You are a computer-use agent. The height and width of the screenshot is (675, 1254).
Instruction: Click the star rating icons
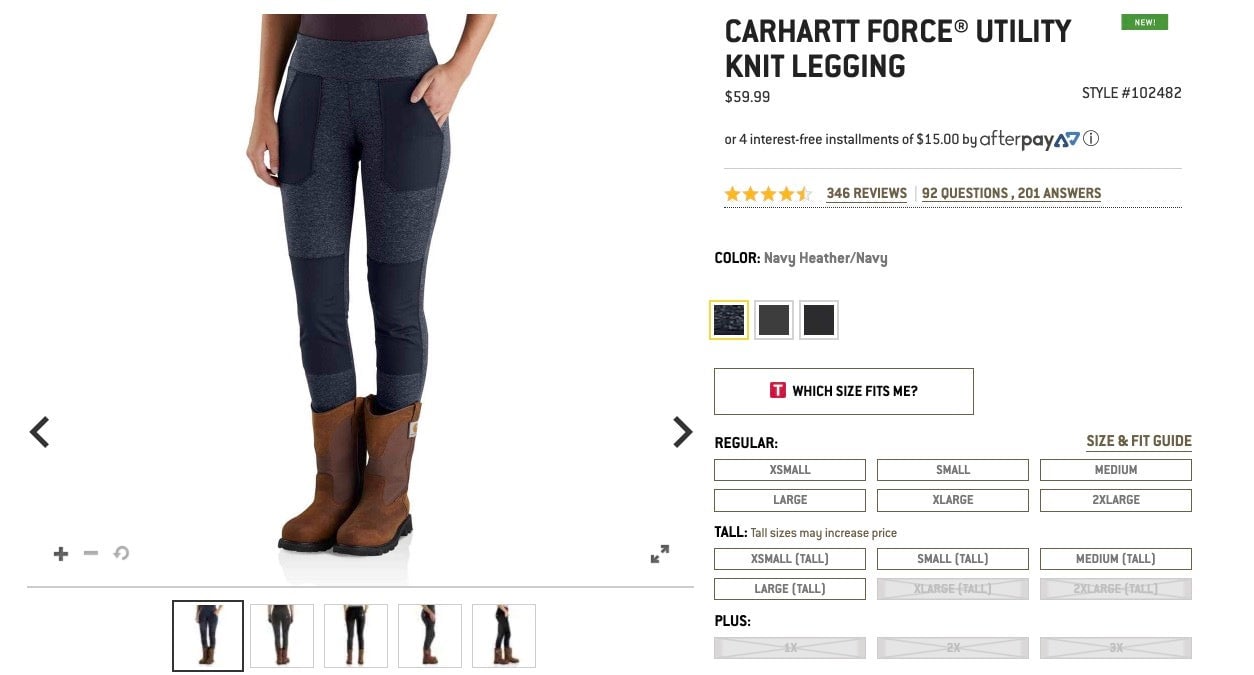point(768,194)
